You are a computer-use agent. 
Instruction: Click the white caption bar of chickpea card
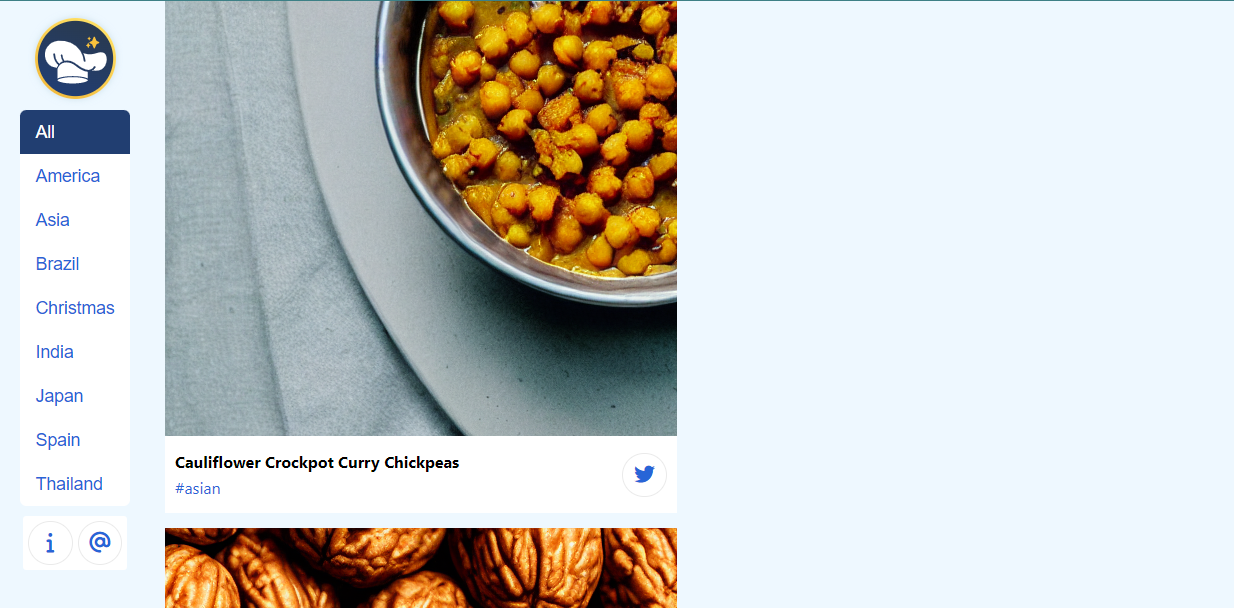pyautogui.click(x=421, y=474)
